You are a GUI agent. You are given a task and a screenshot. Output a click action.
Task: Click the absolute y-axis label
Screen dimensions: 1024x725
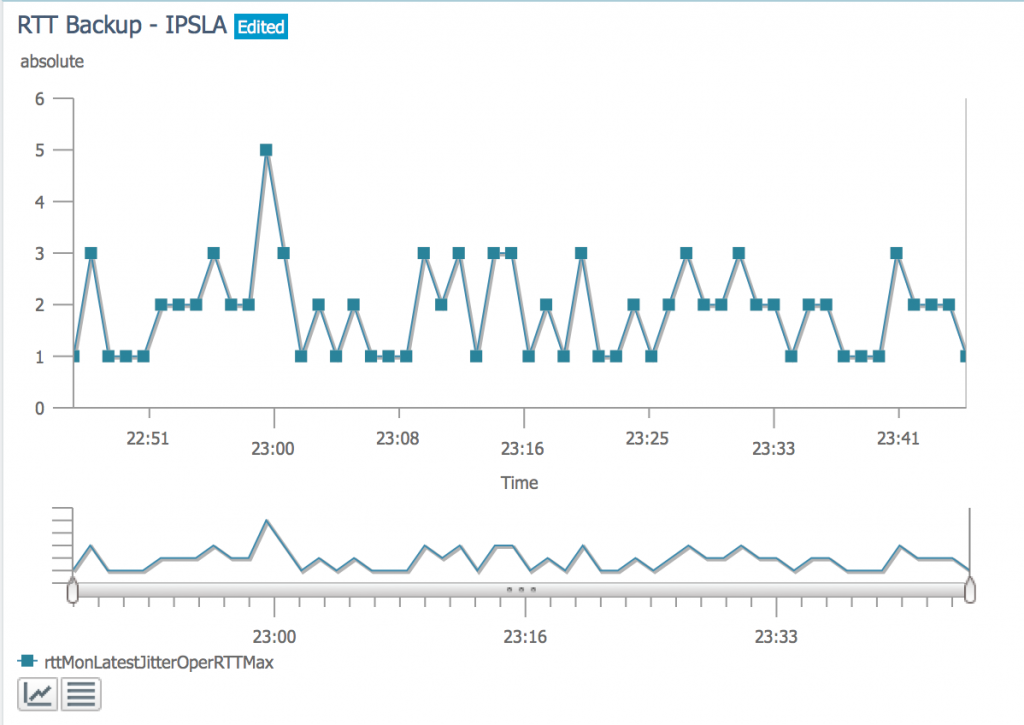[52, 61]
